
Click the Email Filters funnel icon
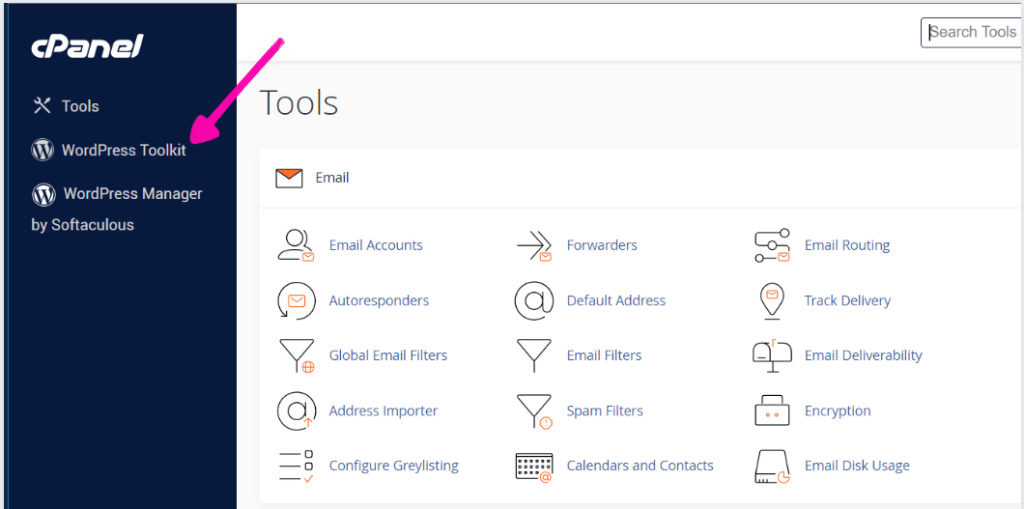coord(534,356)
